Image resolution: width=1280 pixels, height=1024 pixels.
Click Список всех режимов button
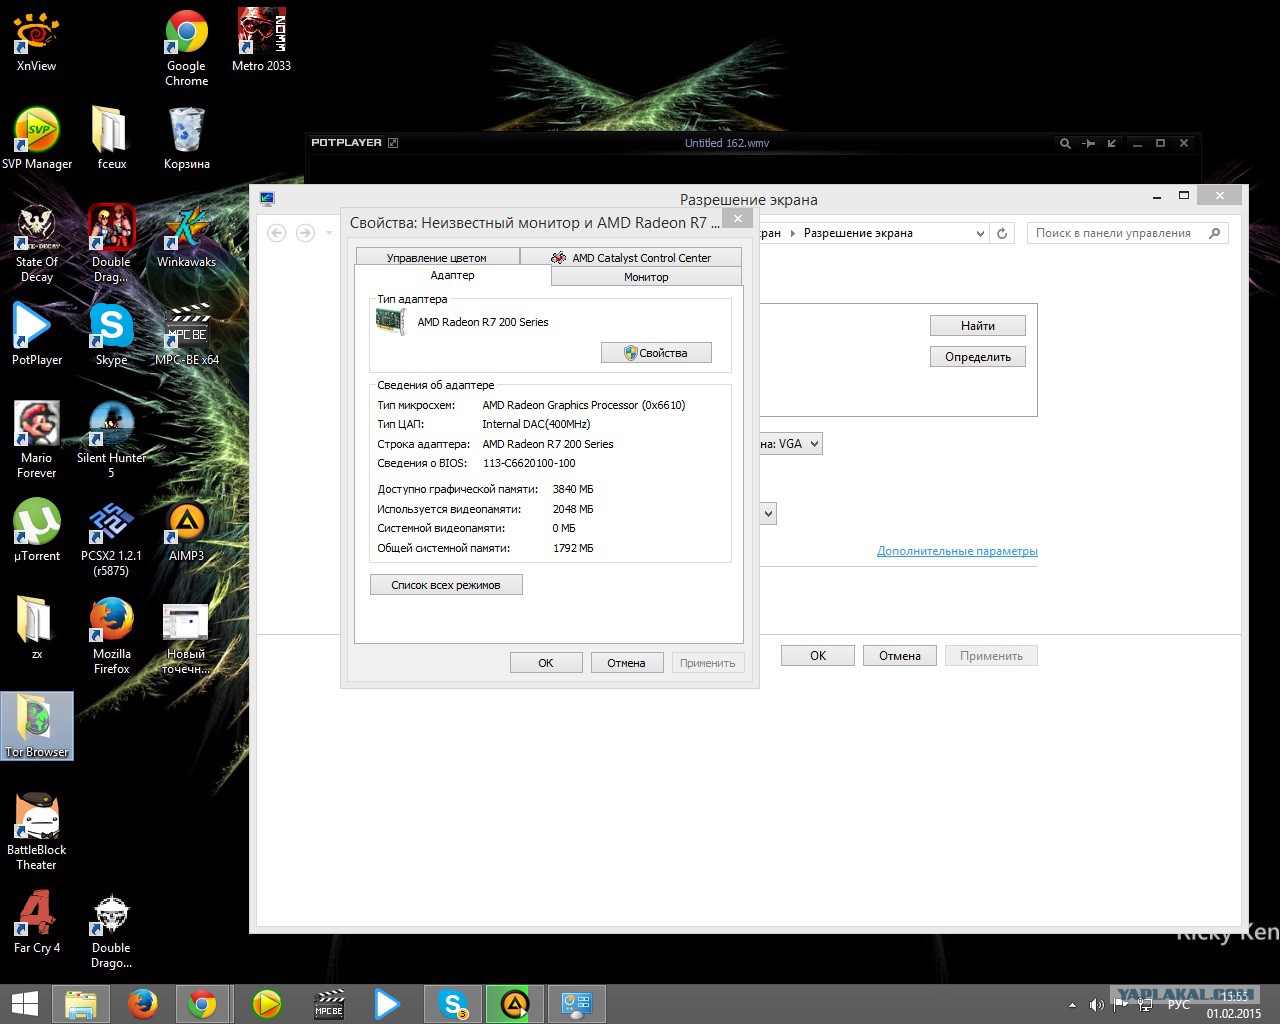point(446,585)
